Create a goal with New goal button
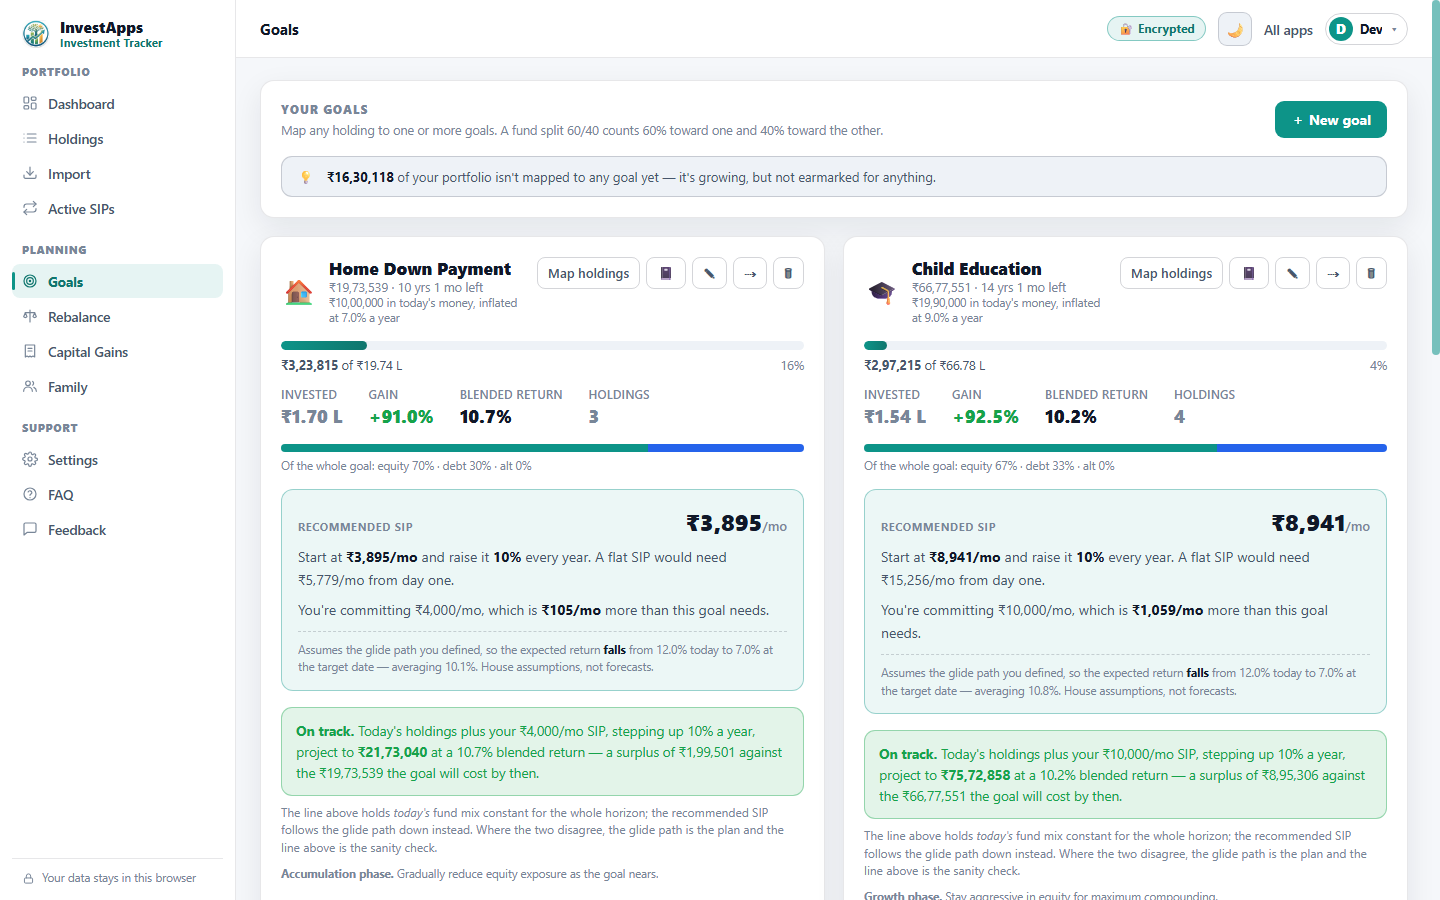Screen dimensions: 1440x900 coord(1331,120)
